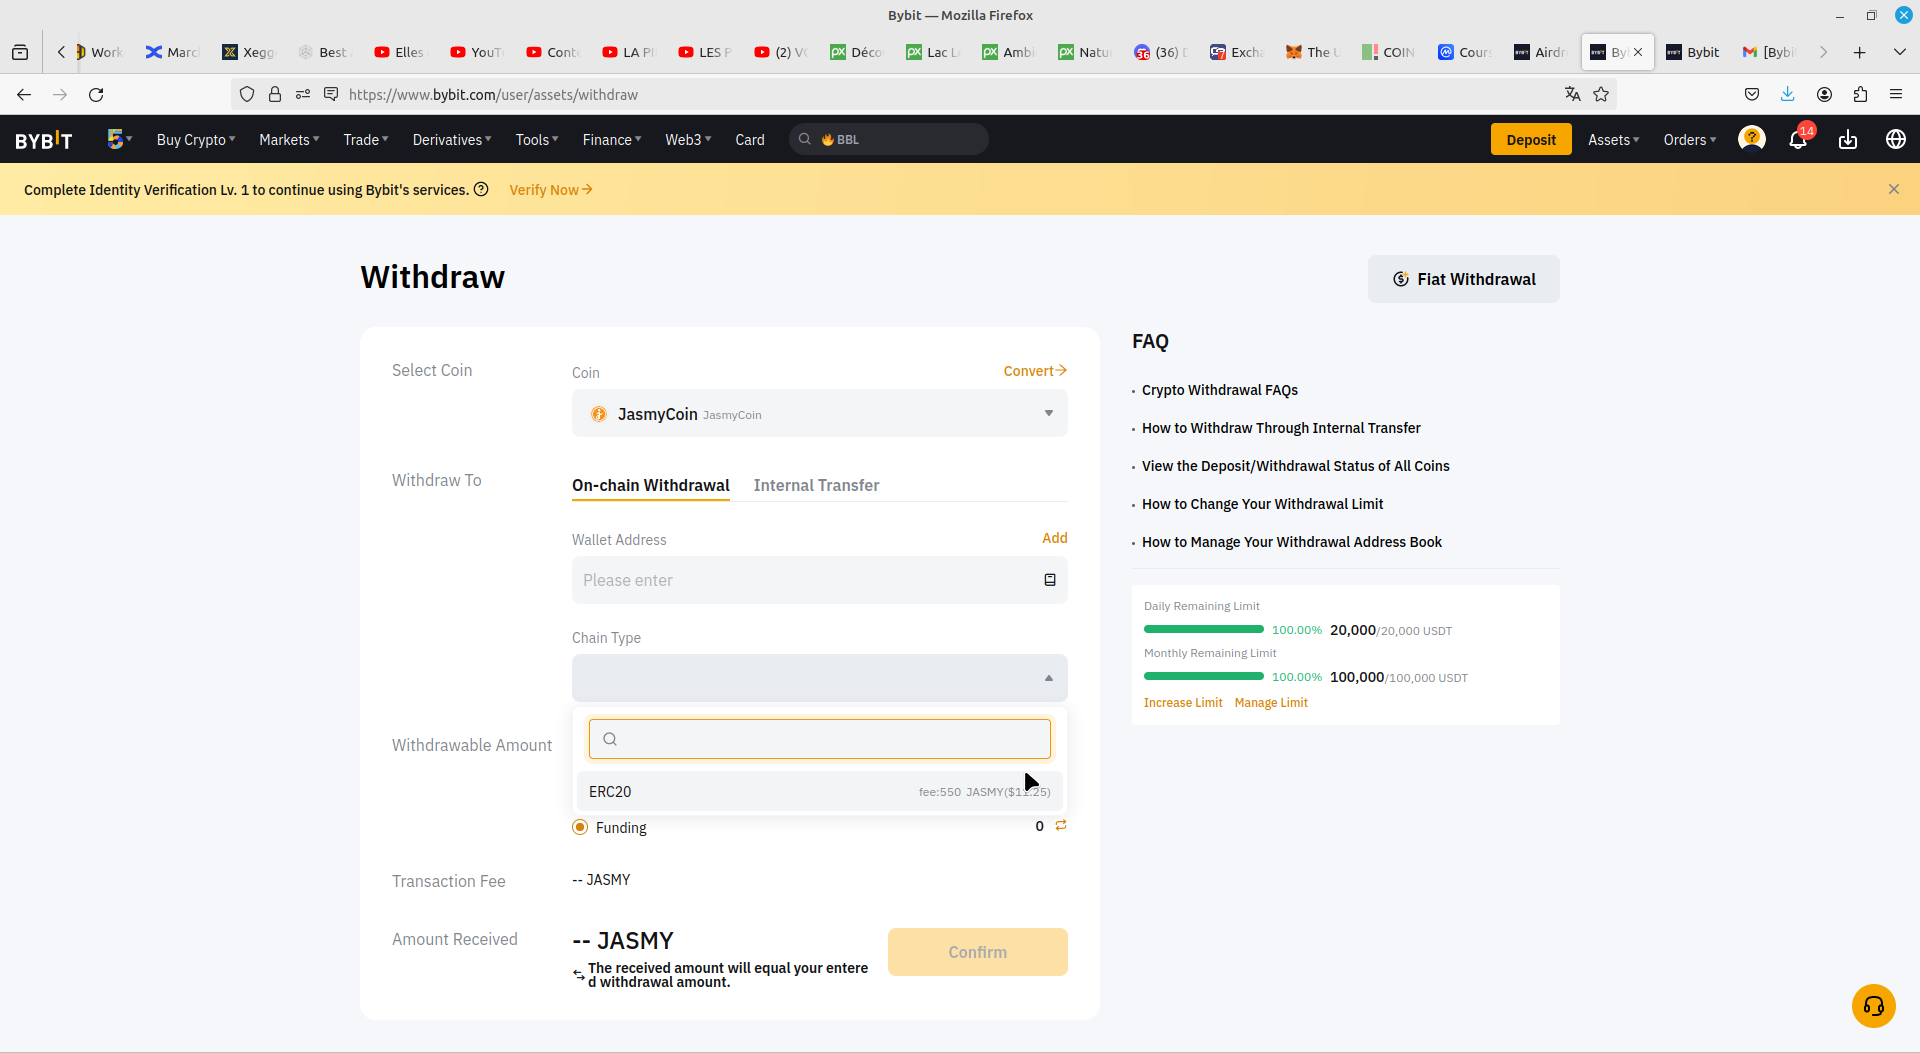Open the Assets dropdown
This screenshot has width=1920, height=1053.
[x=1613, y=140]
